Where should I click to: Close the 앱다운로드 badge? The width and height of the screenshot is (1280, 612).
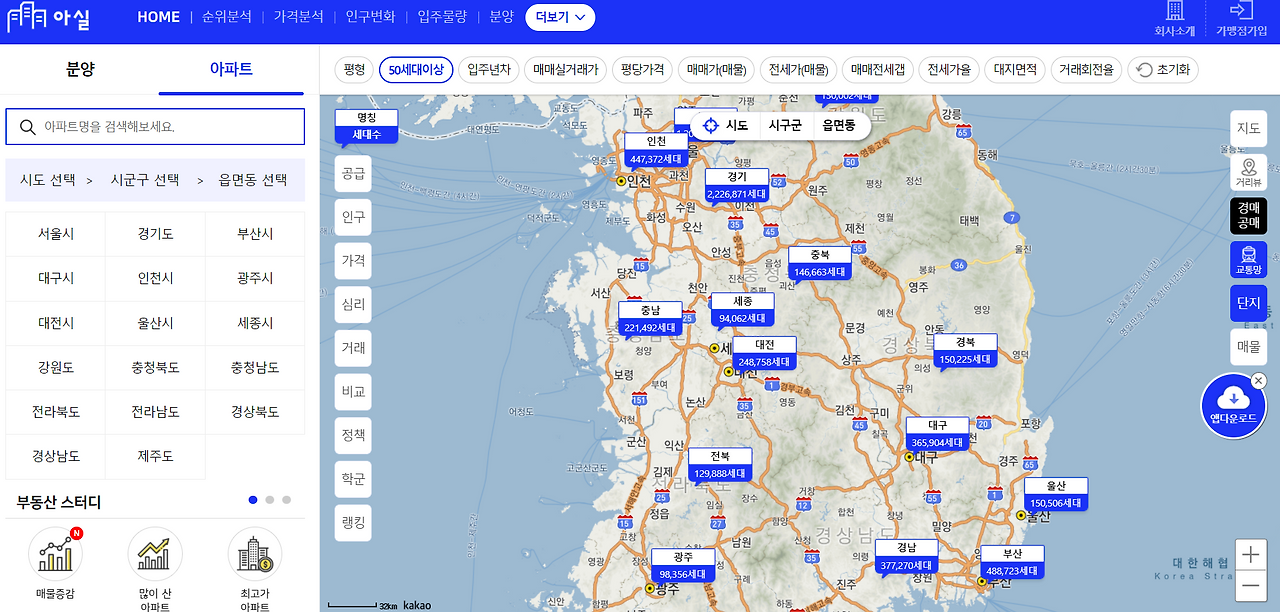click(x=1259, y=380)
